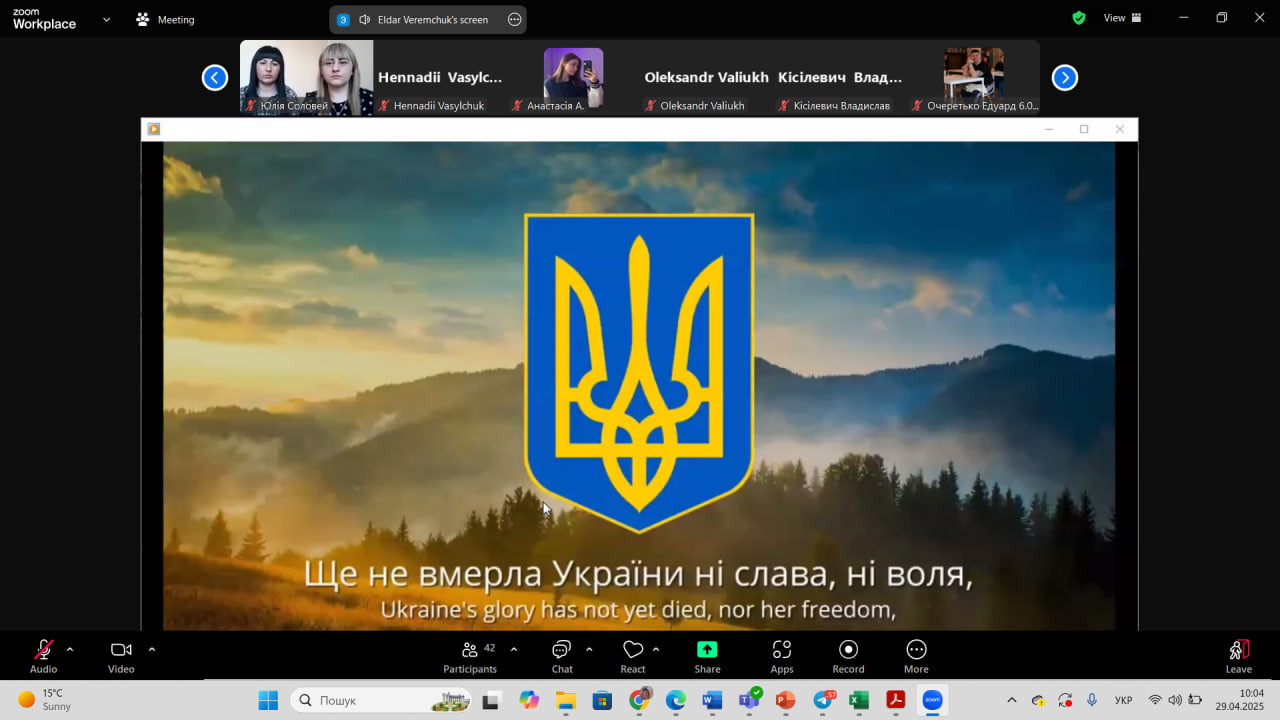
Task: Switch keyboard language УКР indicator
Action: (1124, 700)
